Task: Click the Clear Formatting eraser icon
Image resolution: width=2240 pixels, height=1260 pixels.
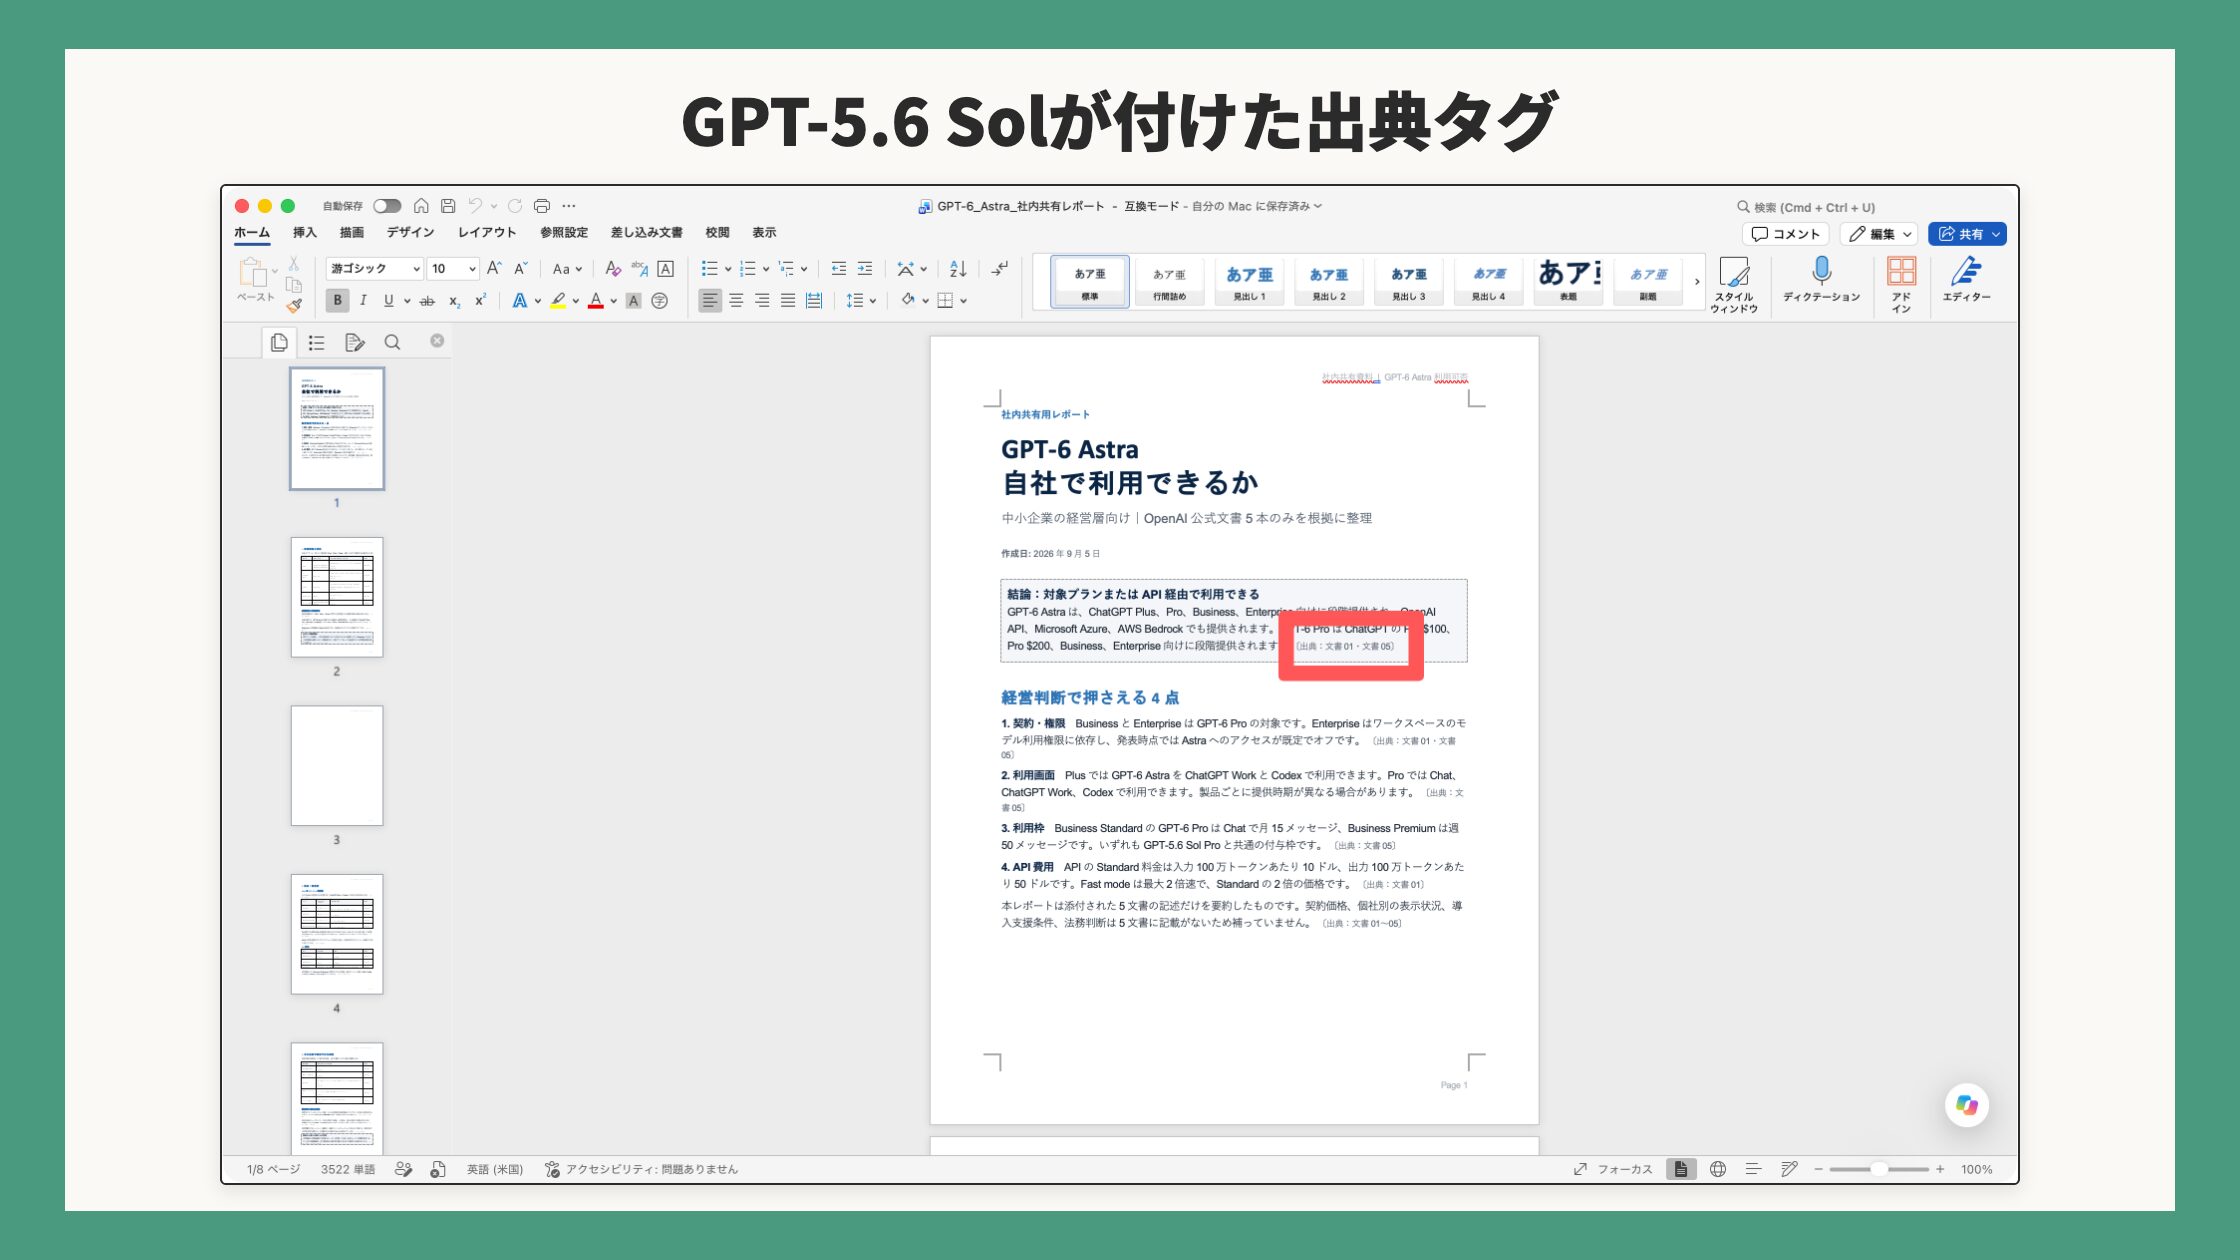Action: point(613,268)
